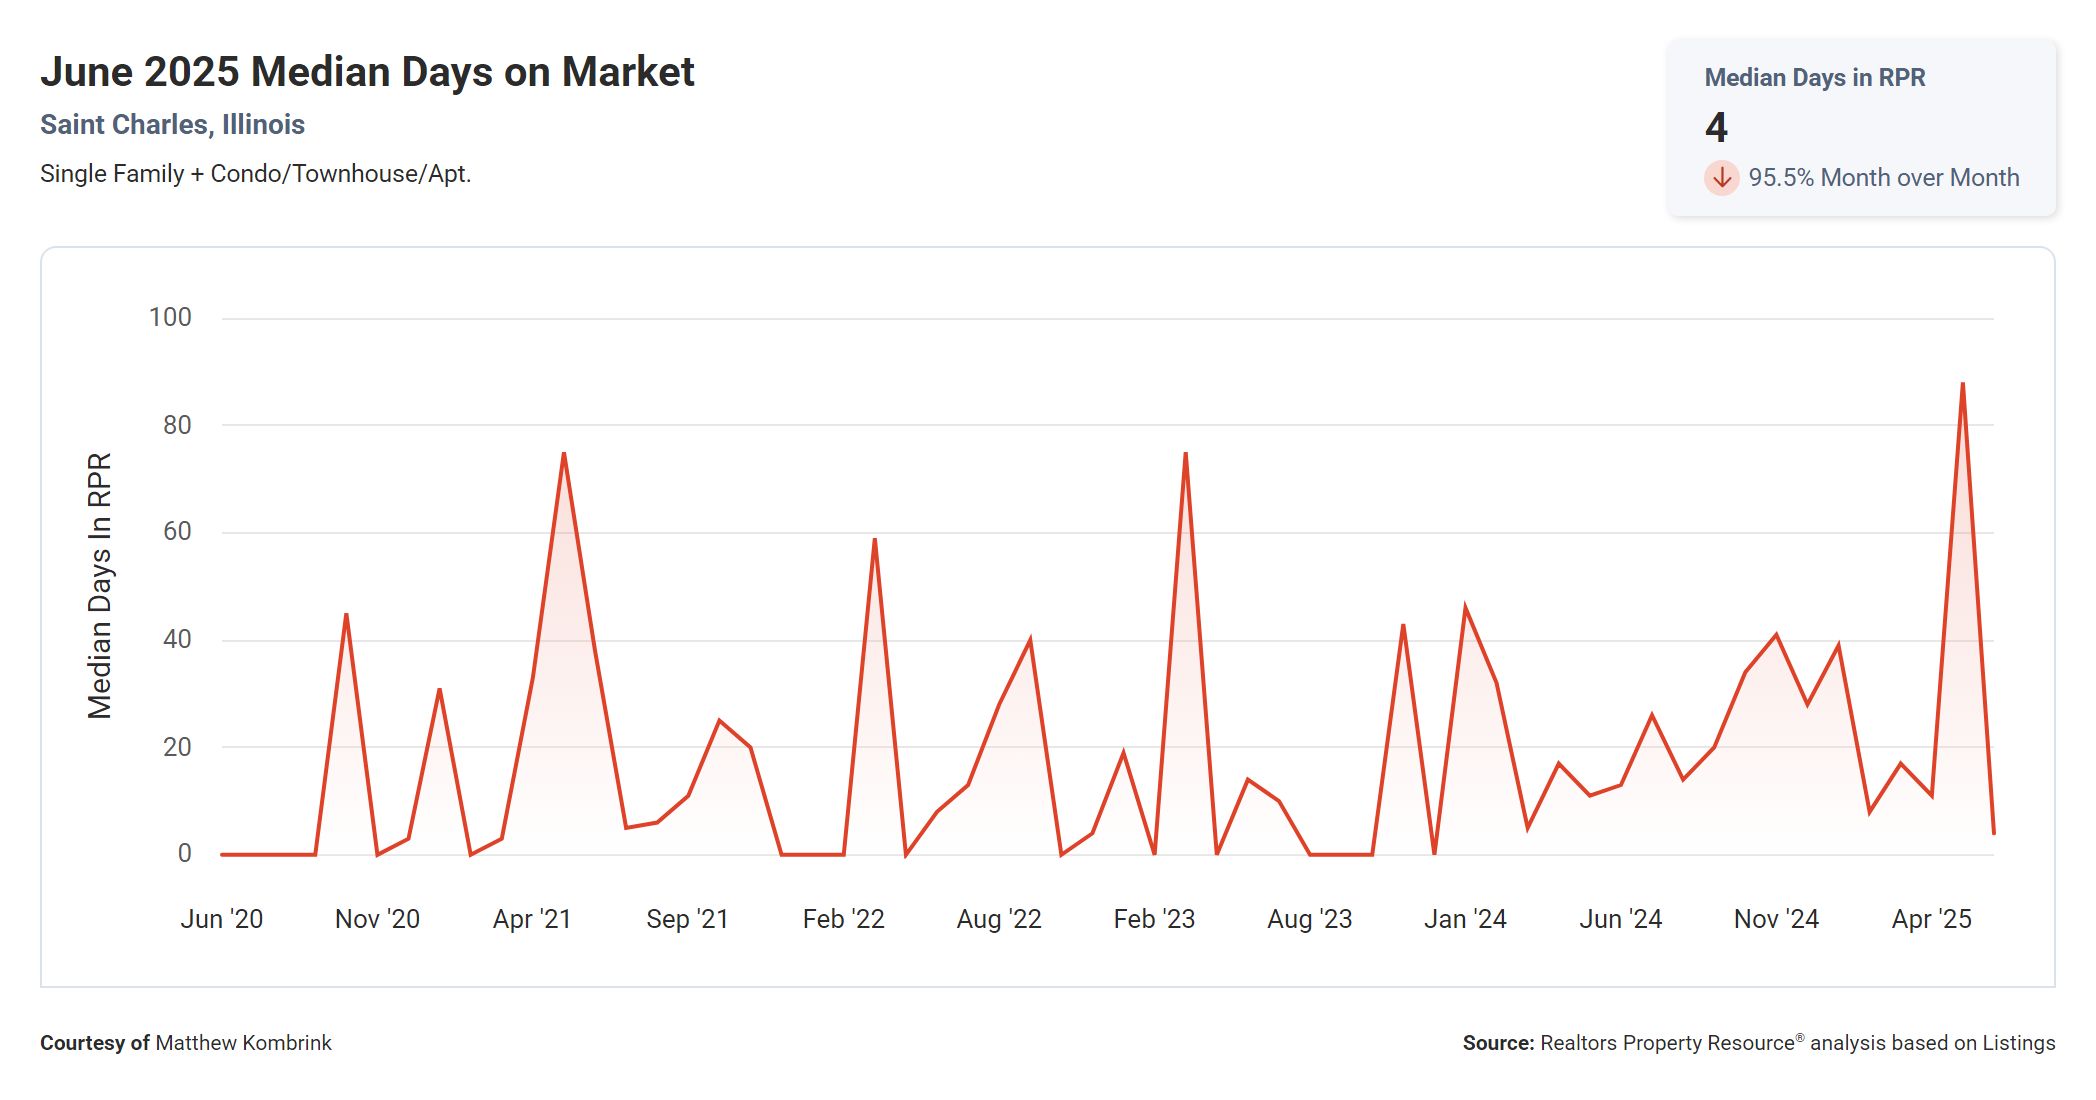Screen dimensions: 2096x1100
Task: Click the large value 4 in the card
Action: coord(1716,128)
